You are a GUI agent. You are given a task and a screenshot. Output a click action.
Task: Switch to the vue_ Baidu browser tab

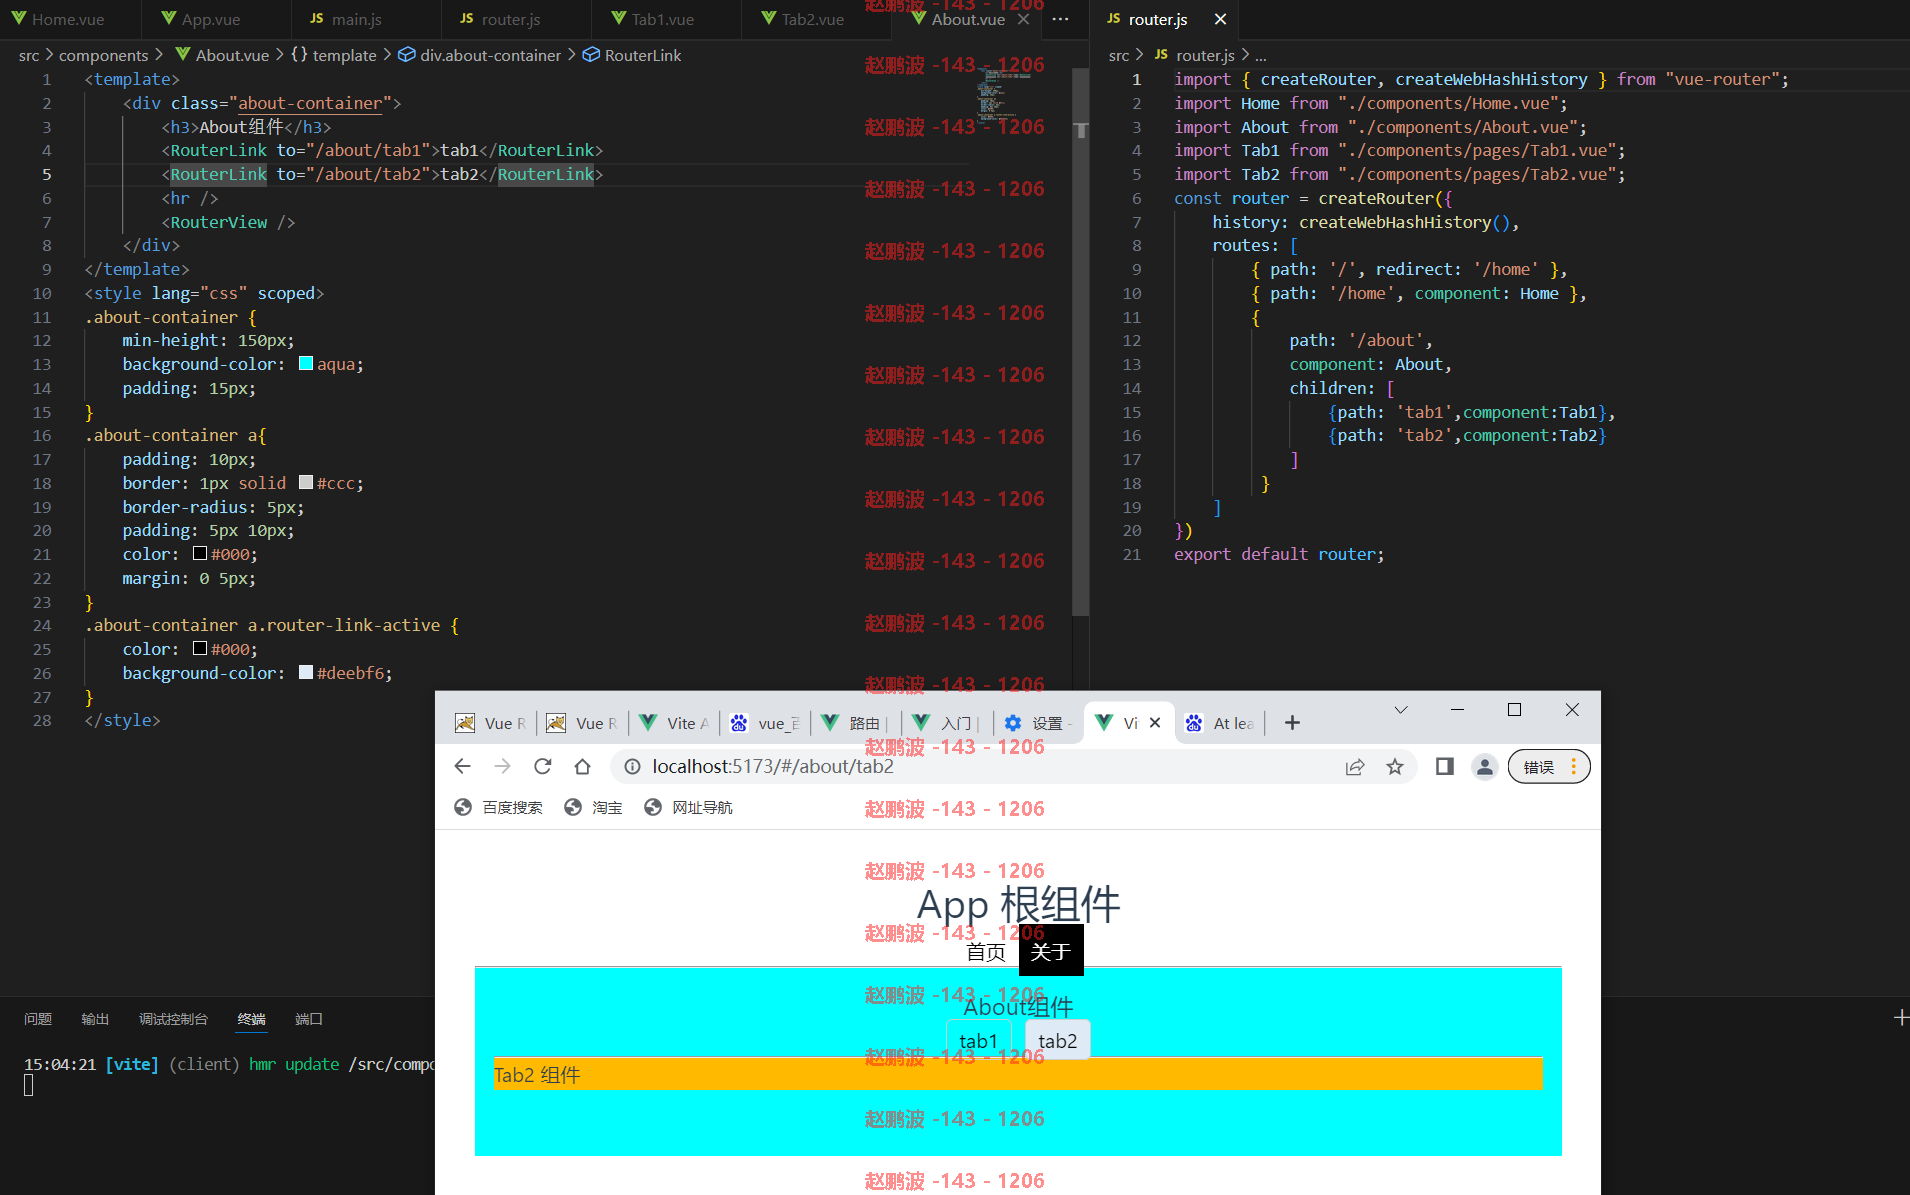coord(765,723)
